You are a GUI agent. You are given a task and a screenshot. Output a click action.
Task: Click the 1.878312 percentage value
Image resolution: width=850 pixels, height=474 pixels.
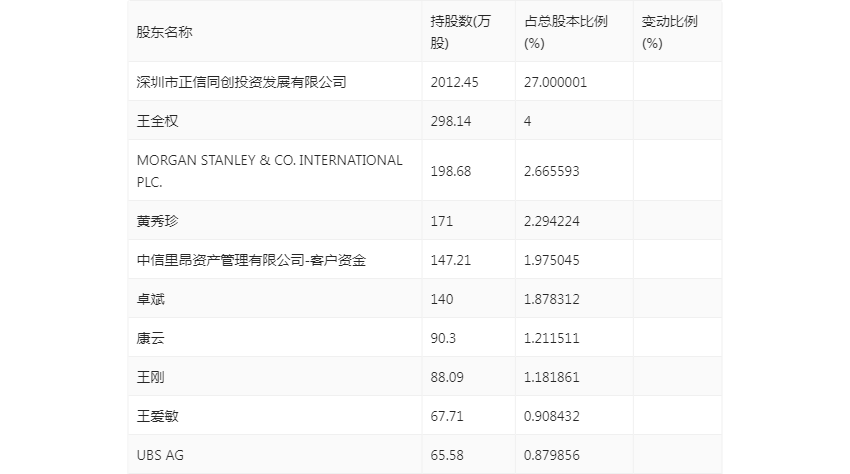tap(551, 299)
